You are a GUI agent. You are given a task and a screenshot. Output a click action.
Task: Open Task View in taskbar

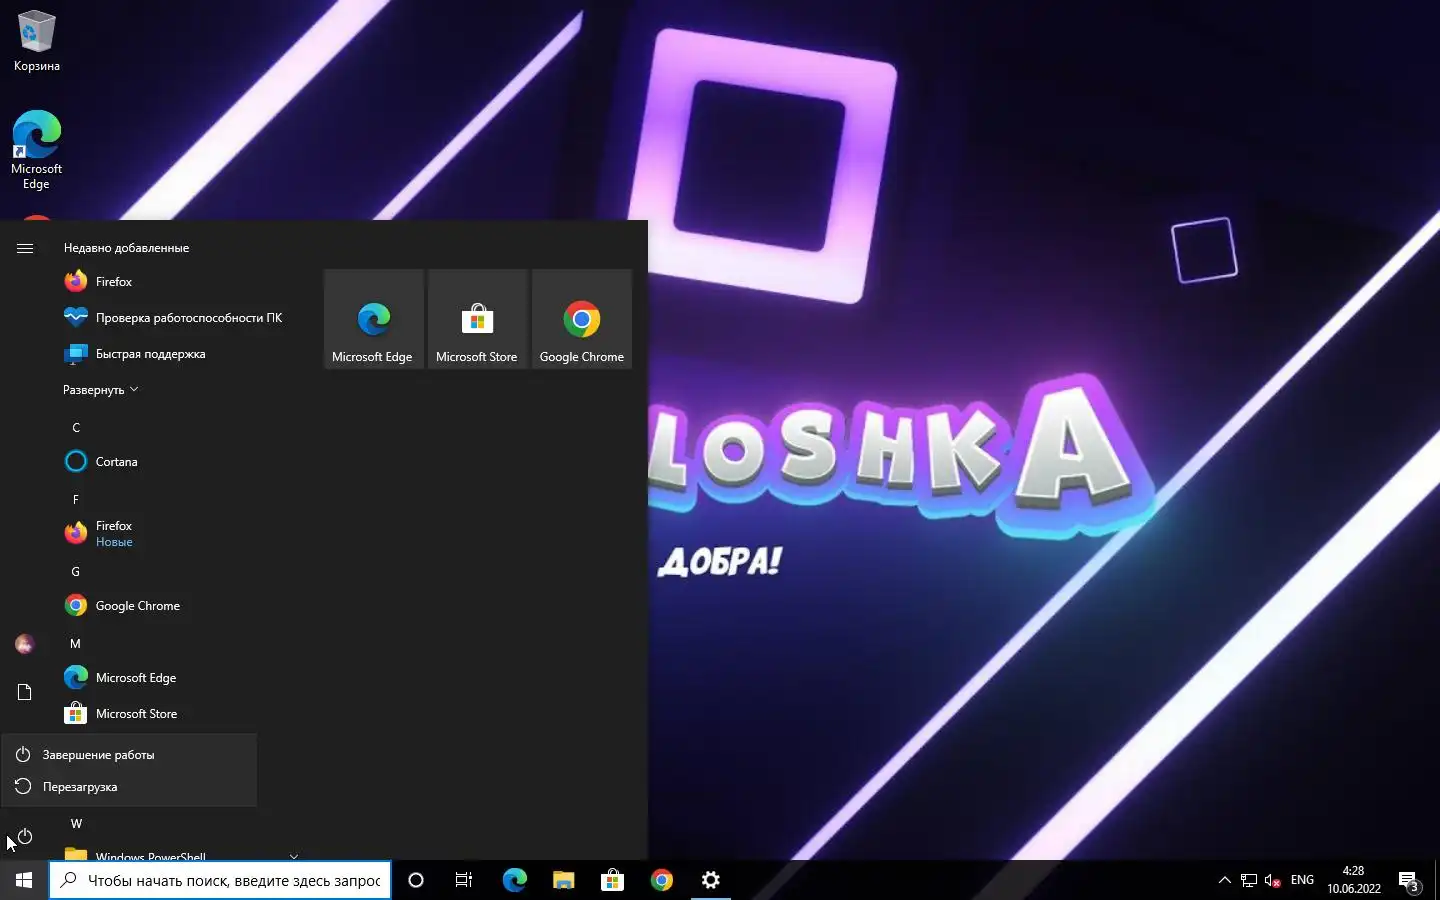coord(464,880)
